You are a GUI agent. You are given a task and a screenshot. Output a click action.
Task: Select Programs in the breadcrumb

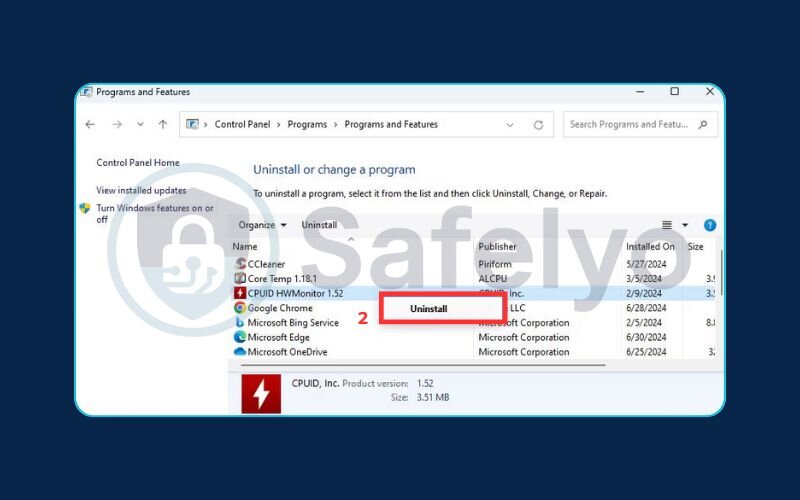(307, 124)
